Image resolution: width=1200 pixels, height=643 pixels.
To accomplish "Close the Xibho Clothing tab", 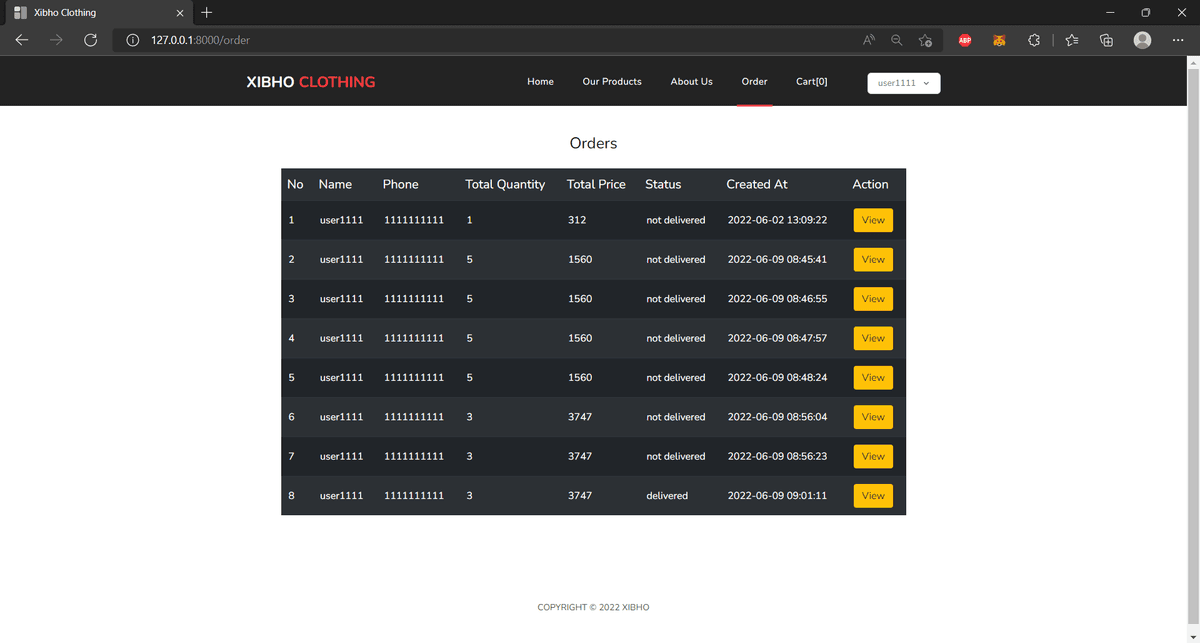I will [180, 13].
